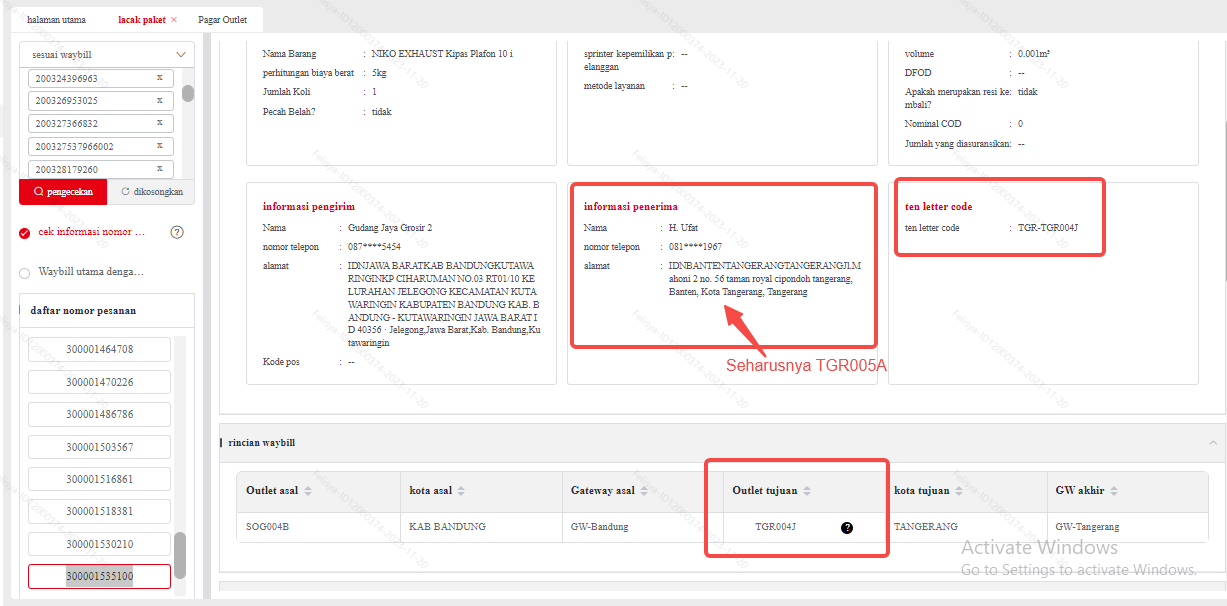The height and width of the screenshot is (606, 1227).
Task: Switch to lacak paket tab
Action: pos(141,20)
